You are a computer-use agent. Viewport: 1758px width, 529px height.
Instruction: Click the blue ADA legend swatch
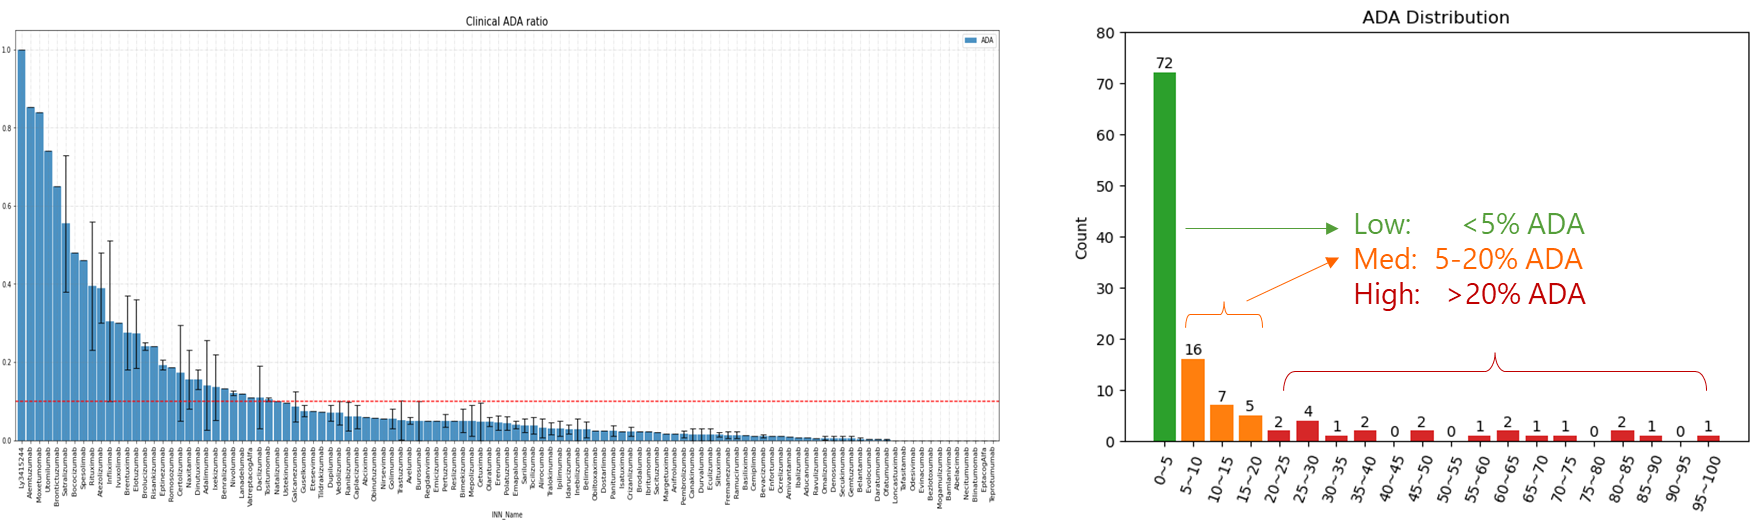[x=970, y=40]
